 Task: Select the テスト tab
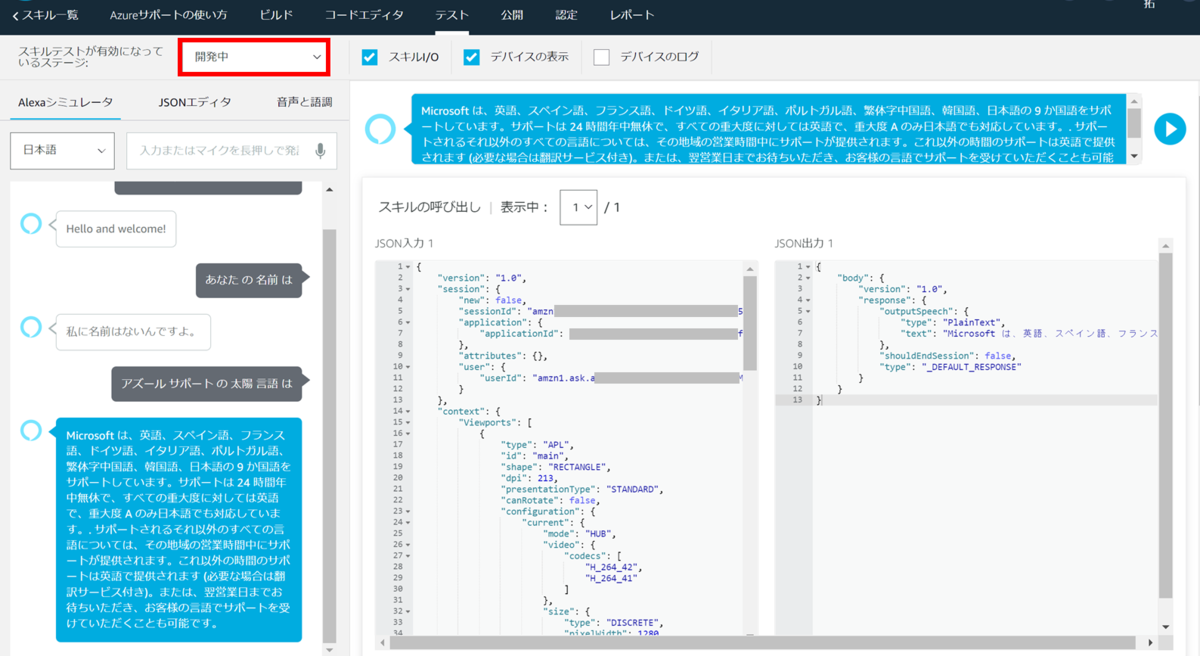(x=452, y=15)
